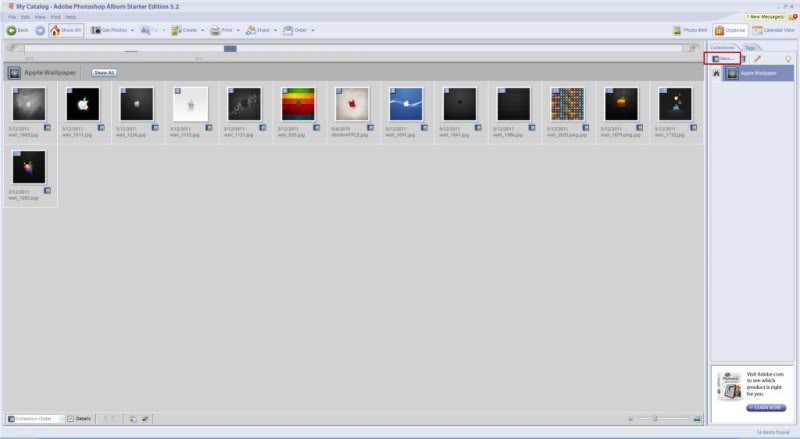Select Apple Wallpaper collection in side panel
The width and height of the screenshot is (800, 439).
pyautogui.click(x=758, y=74)
